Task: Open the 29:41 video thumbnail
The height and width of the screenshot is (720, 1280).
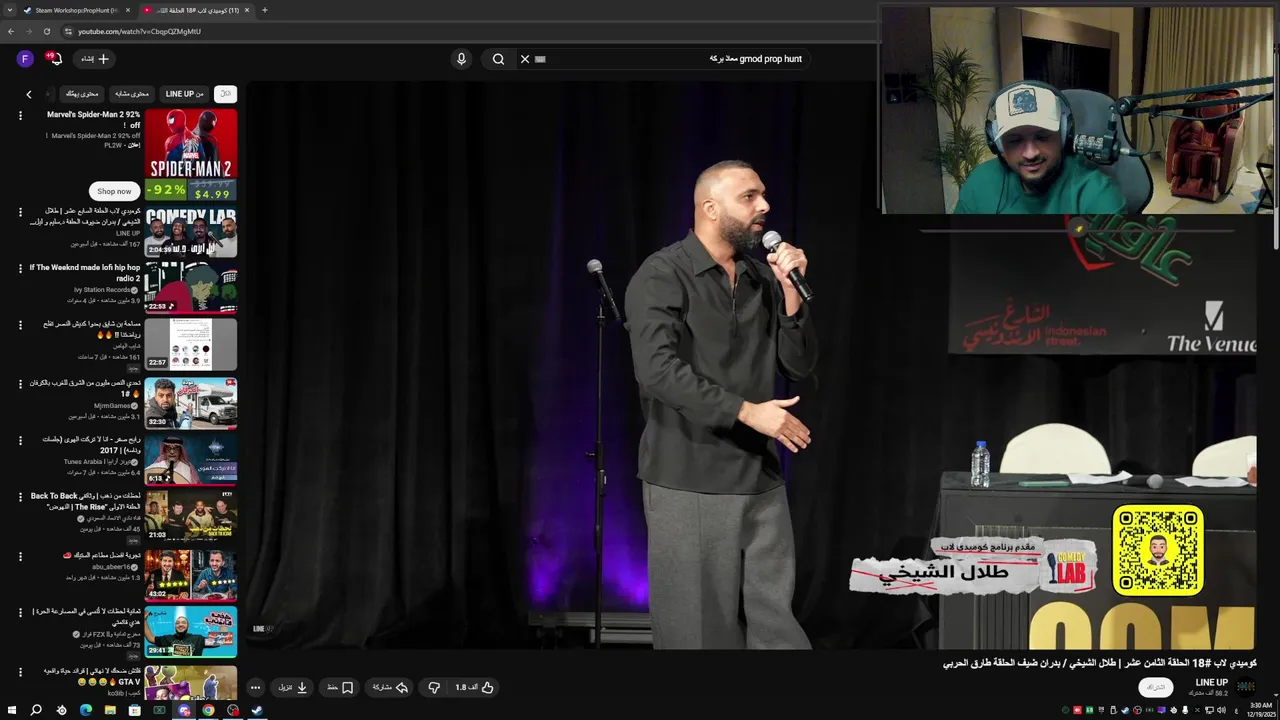Action: (191, 632)
